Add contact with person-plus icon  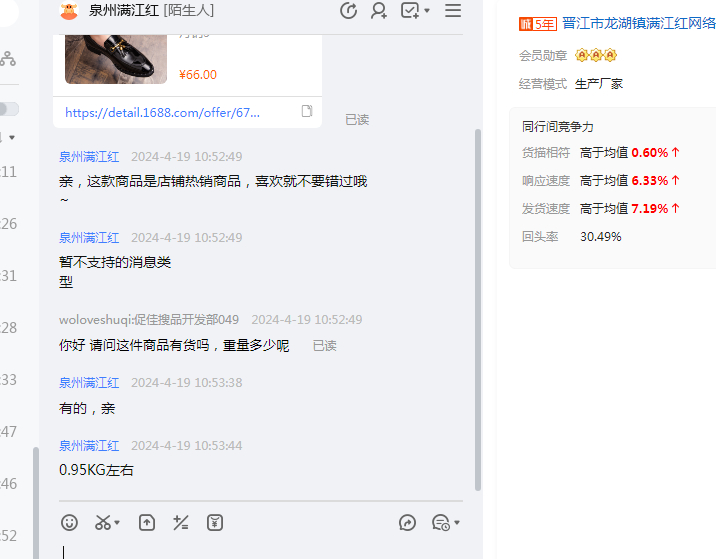379,11
